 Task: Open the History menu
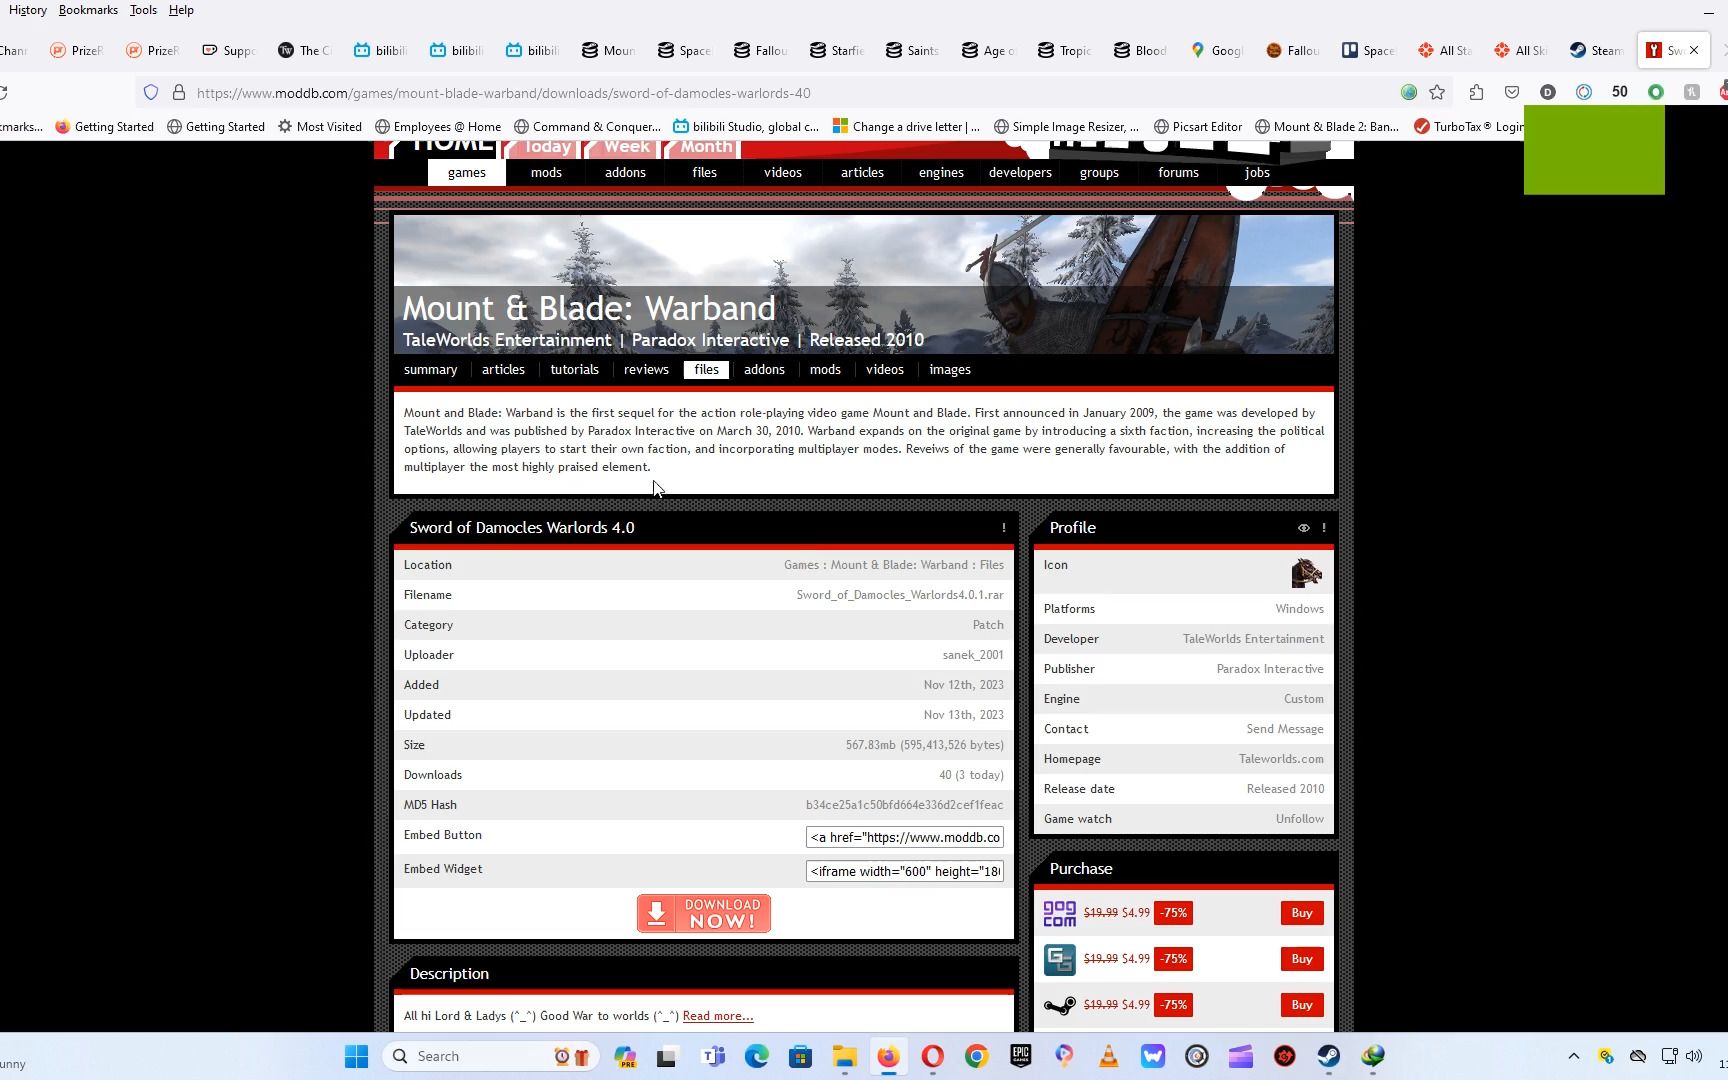pyautogui.click(x=27, y=10)
